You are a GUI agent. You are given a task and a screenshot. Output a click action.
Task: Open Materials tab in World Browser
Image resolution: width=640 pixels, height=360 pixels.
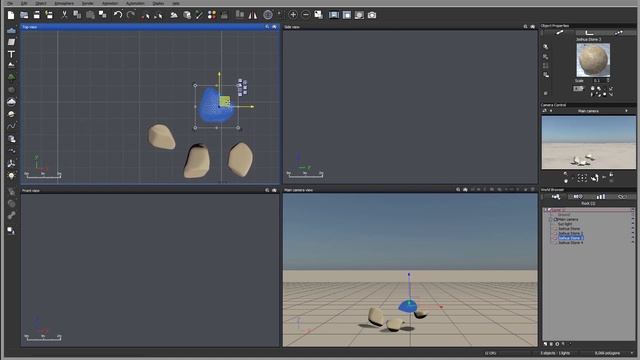pos(578,197)
